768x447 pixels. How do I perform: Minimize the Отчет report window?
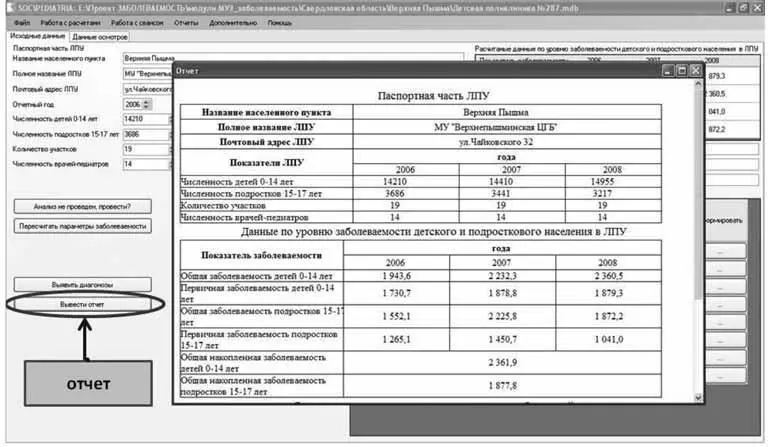point(668,71)
